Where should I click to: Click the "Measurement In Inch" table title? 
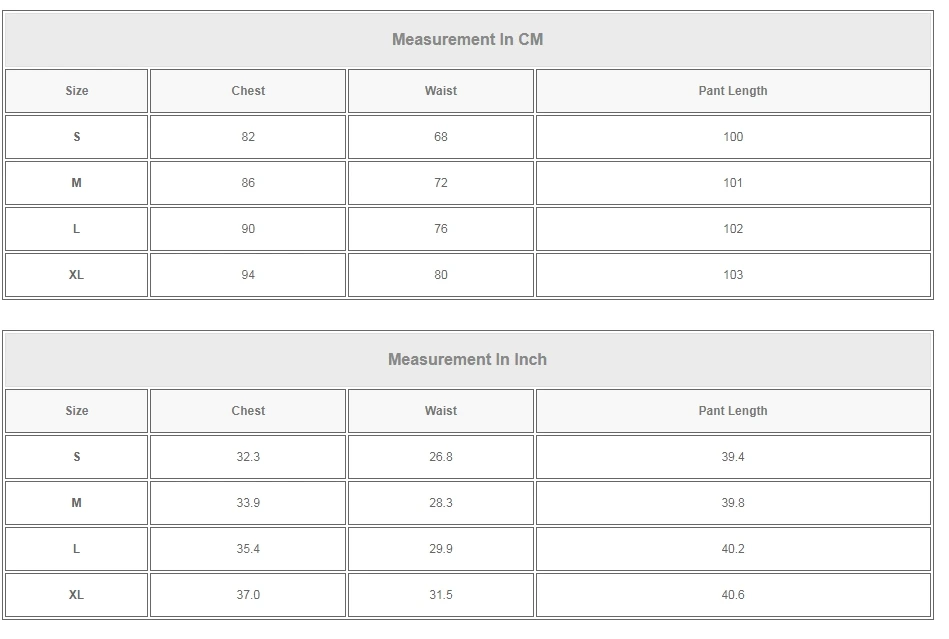467,360
